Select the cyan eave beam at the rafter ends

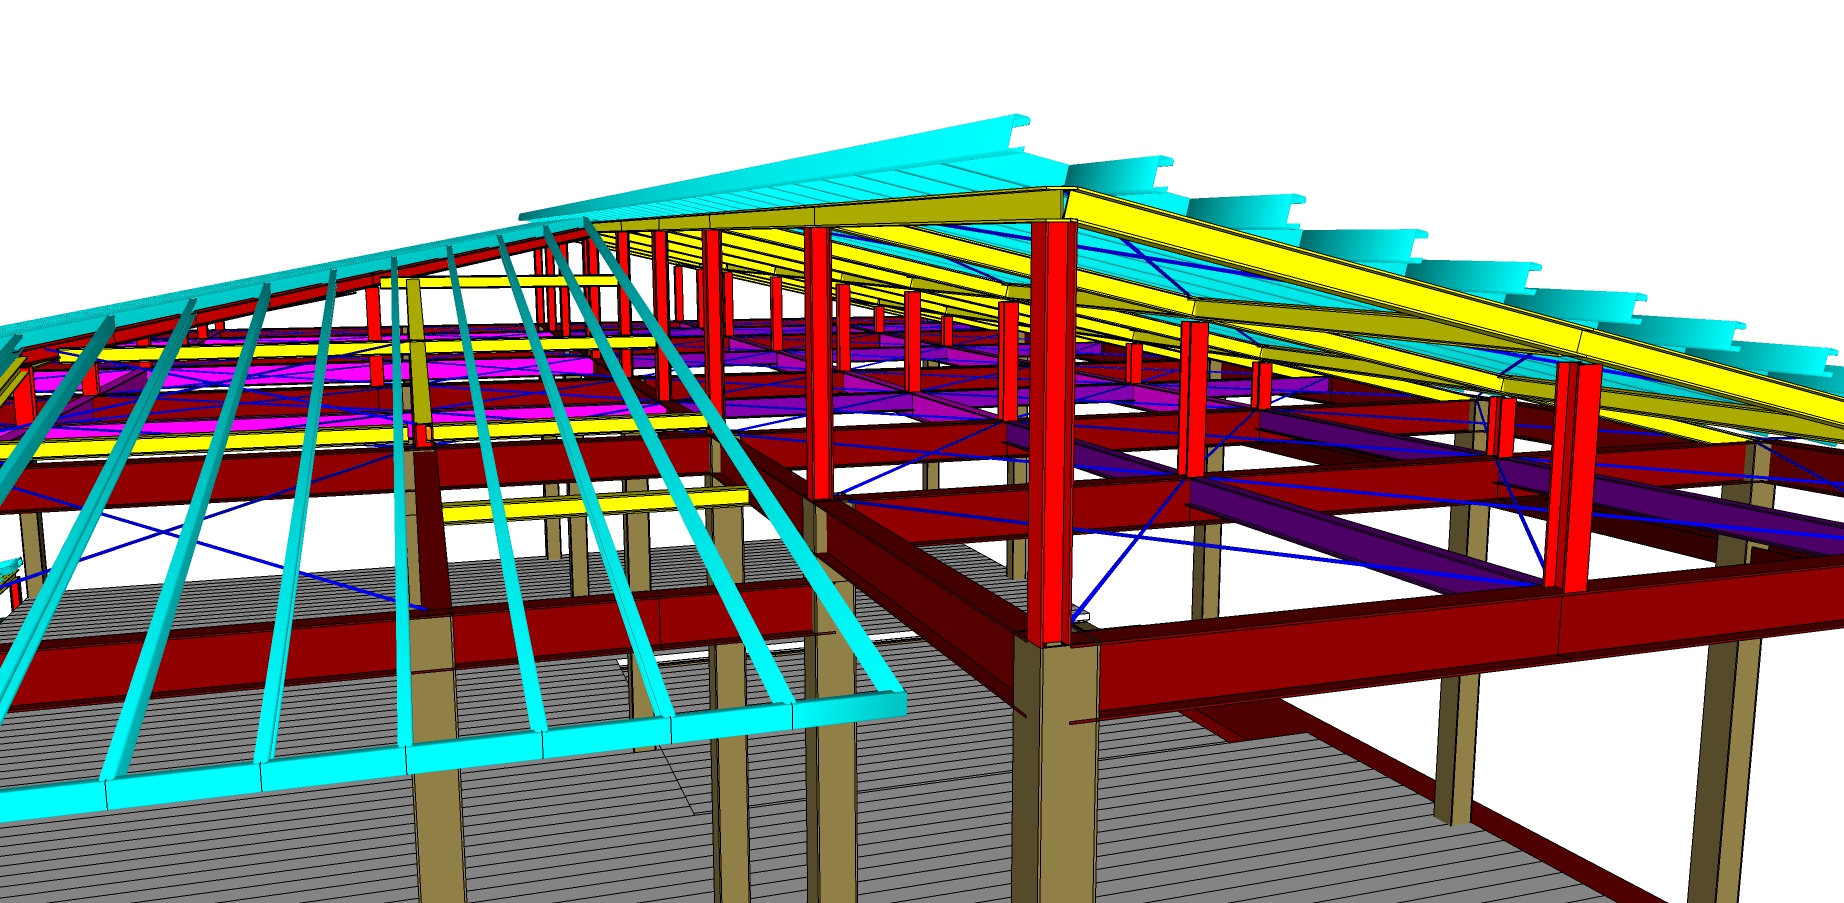[x=500, y=750]
